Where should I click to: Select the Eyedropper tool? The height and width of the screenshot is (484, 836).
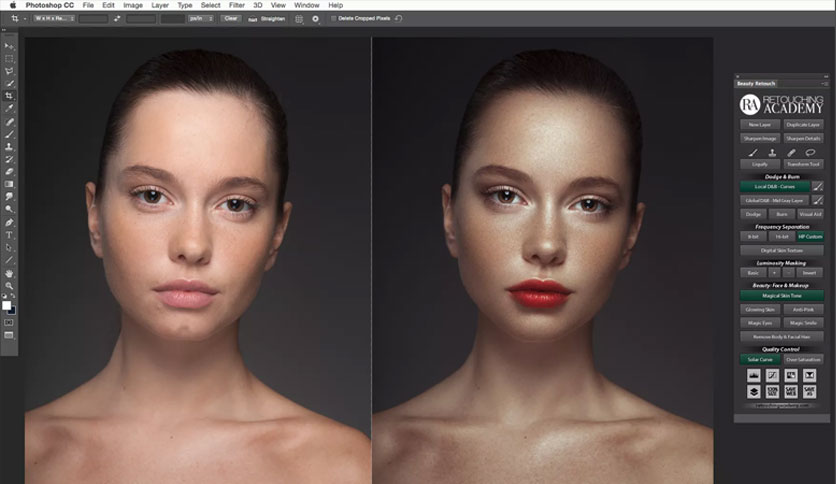point(9,109)
